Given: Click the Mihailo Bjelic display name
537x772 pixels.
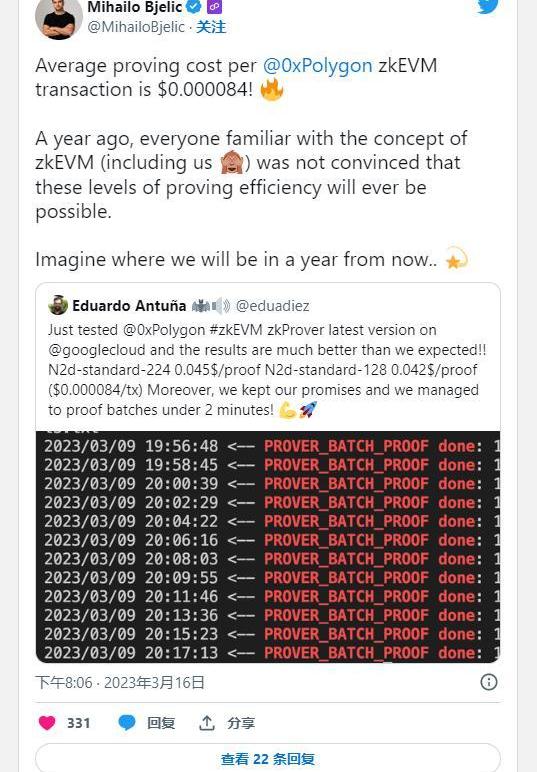Looking at the screenshot, I should point(134,7).
